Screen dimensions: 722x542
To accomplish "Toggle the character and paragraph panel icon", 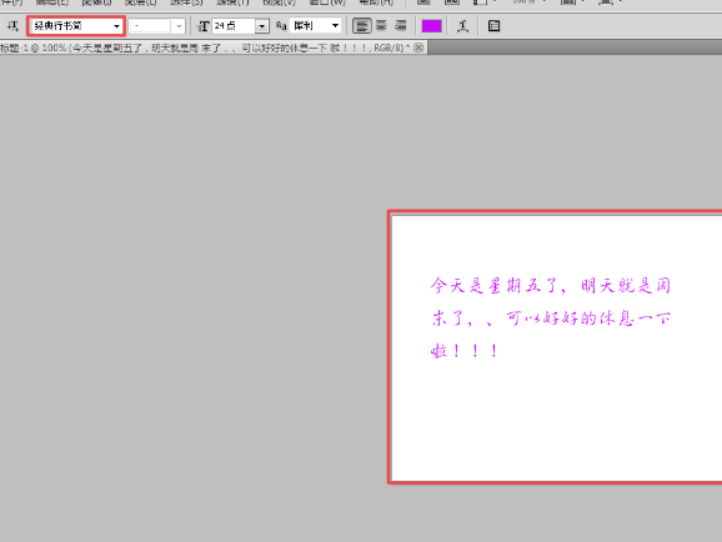I will tap(494, 26).
